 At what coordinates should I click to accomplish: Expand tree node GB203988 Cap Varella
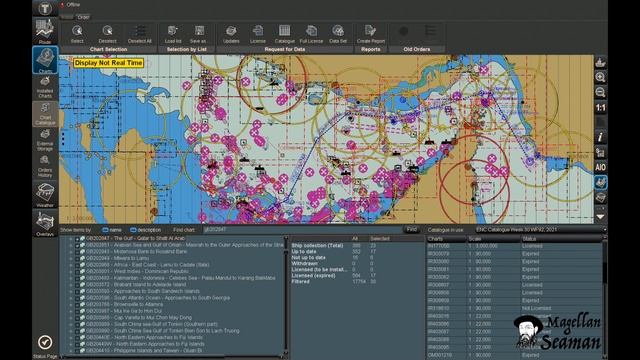click(x=71, y=318)
